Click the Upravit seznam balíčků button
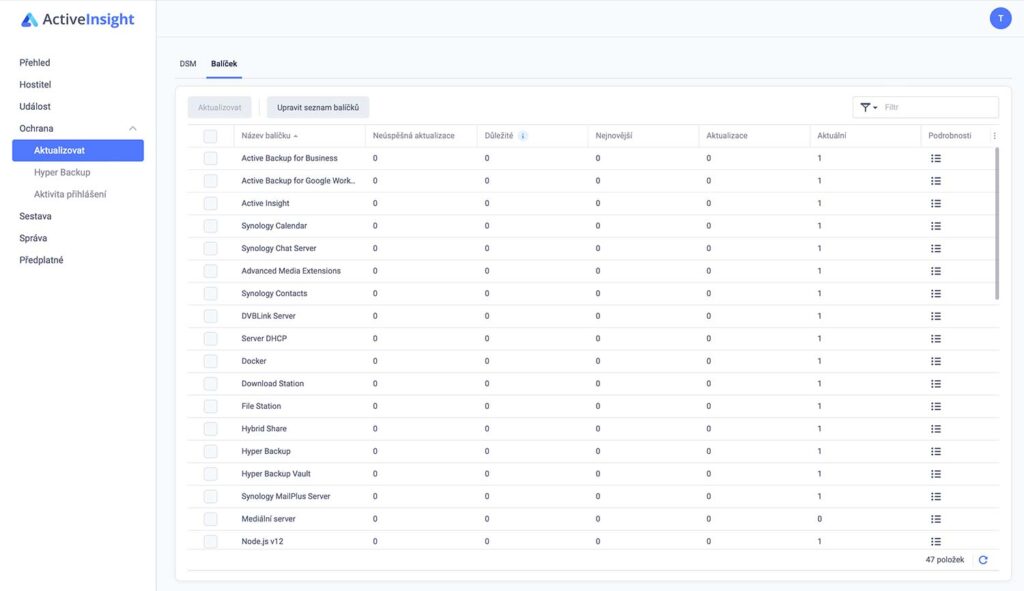The image size is (1024, 591). pos(318,107)
